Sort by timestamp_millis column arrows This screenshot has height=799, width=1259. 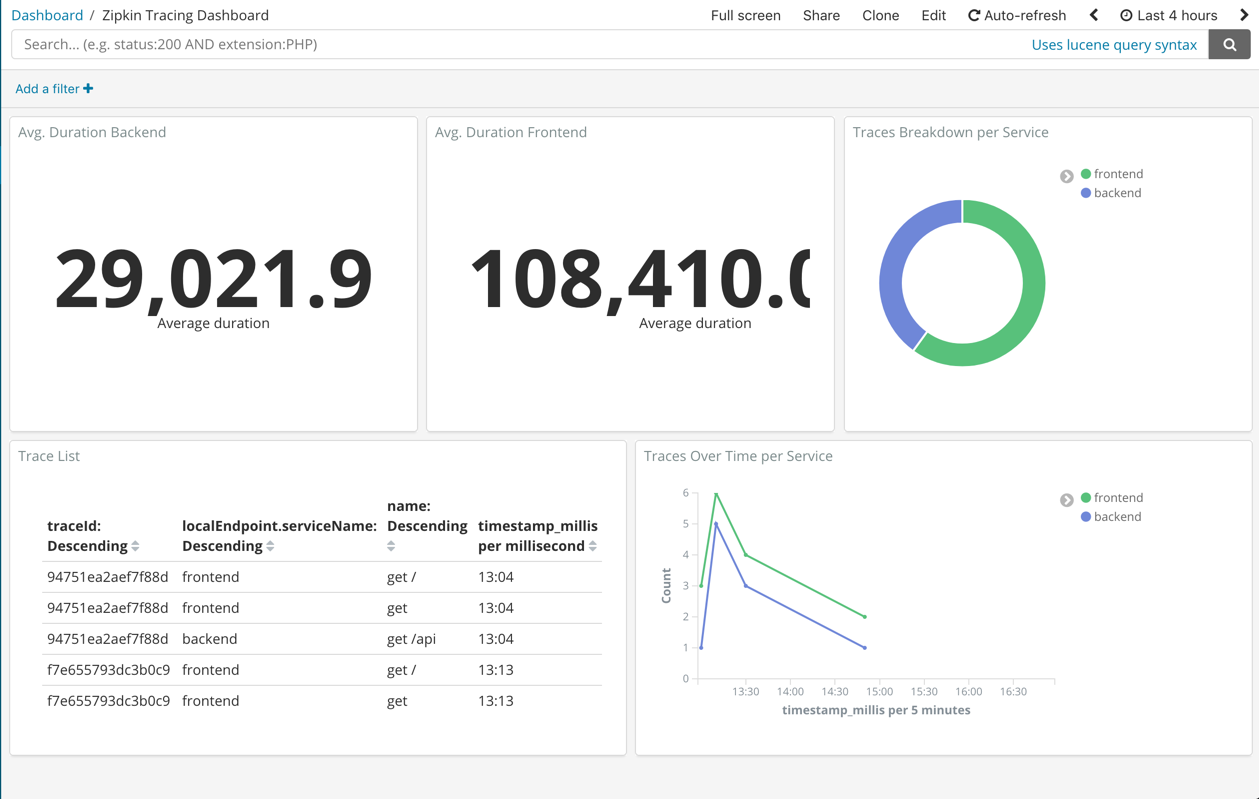[593, 546]
